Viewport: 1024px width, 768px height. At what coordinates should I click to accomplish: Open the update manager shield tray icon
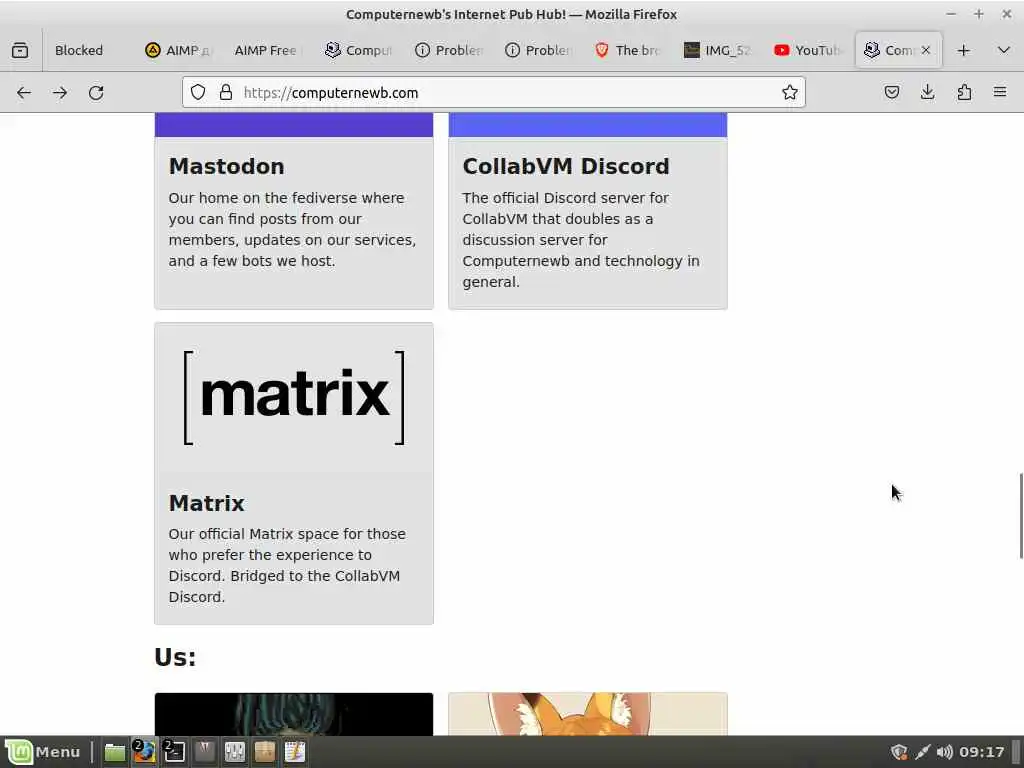(x=899, y=752)
